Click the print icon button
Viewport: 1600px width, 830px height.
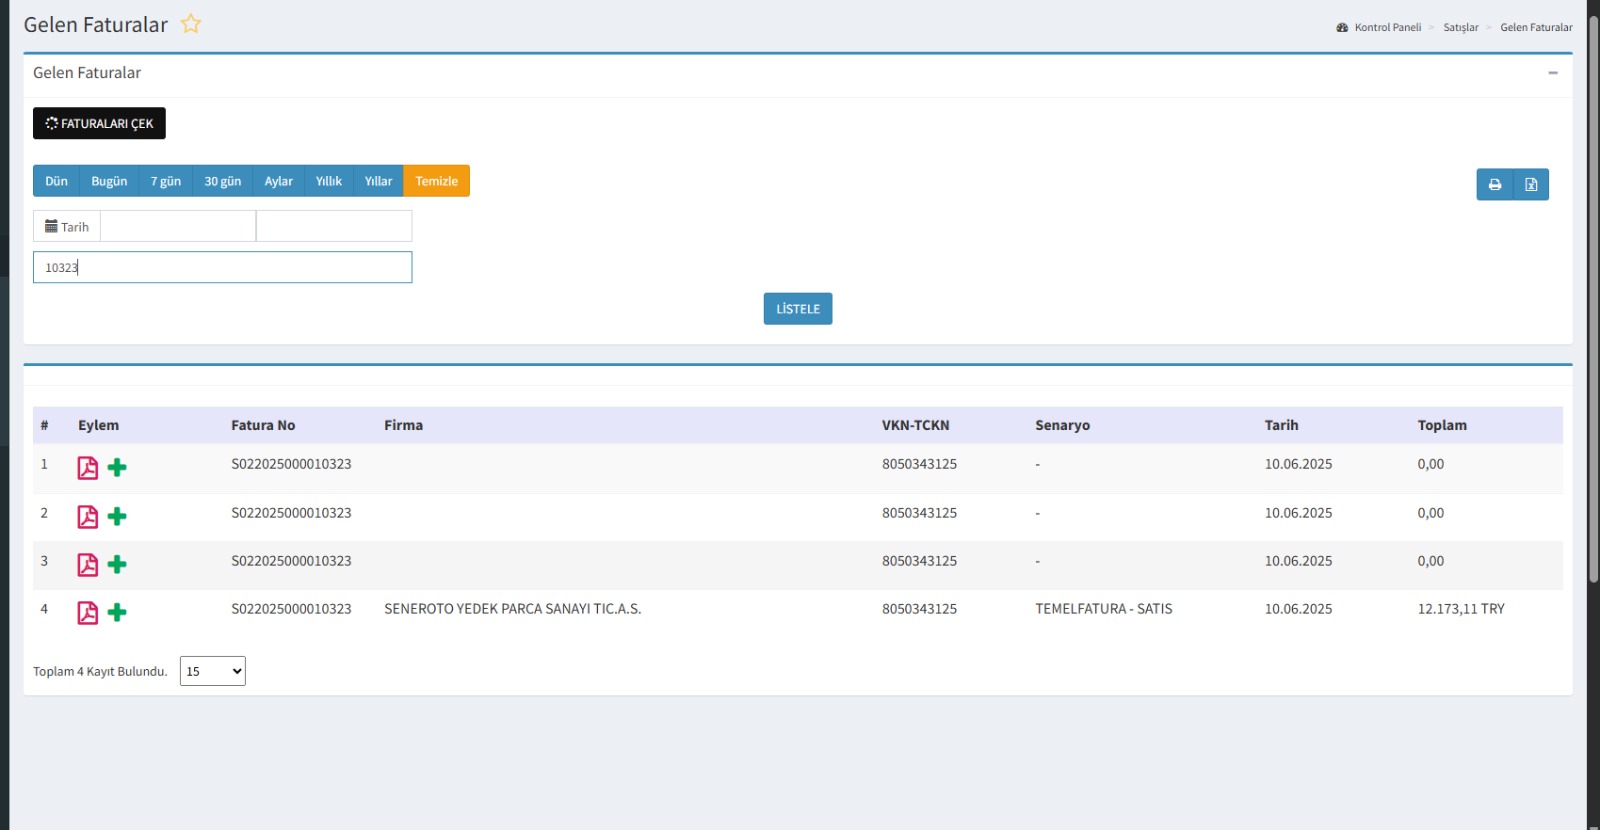(x=1494, y=185)
